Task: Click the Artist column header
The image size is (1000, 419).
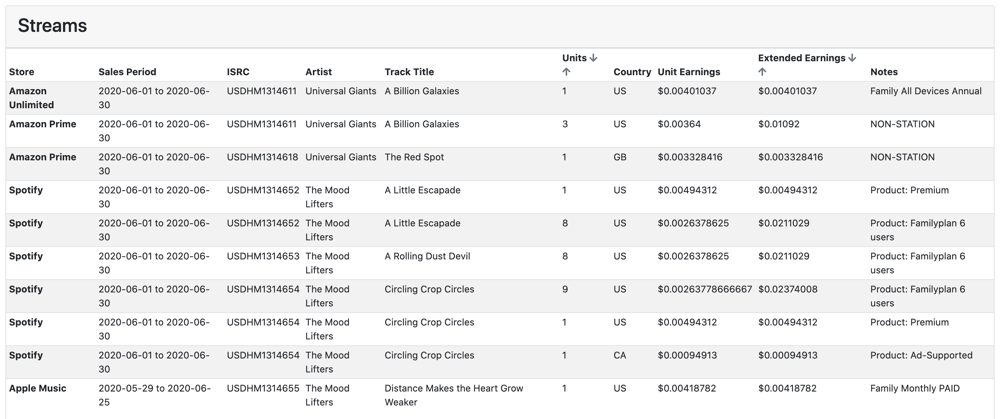Action: (318, 72)
